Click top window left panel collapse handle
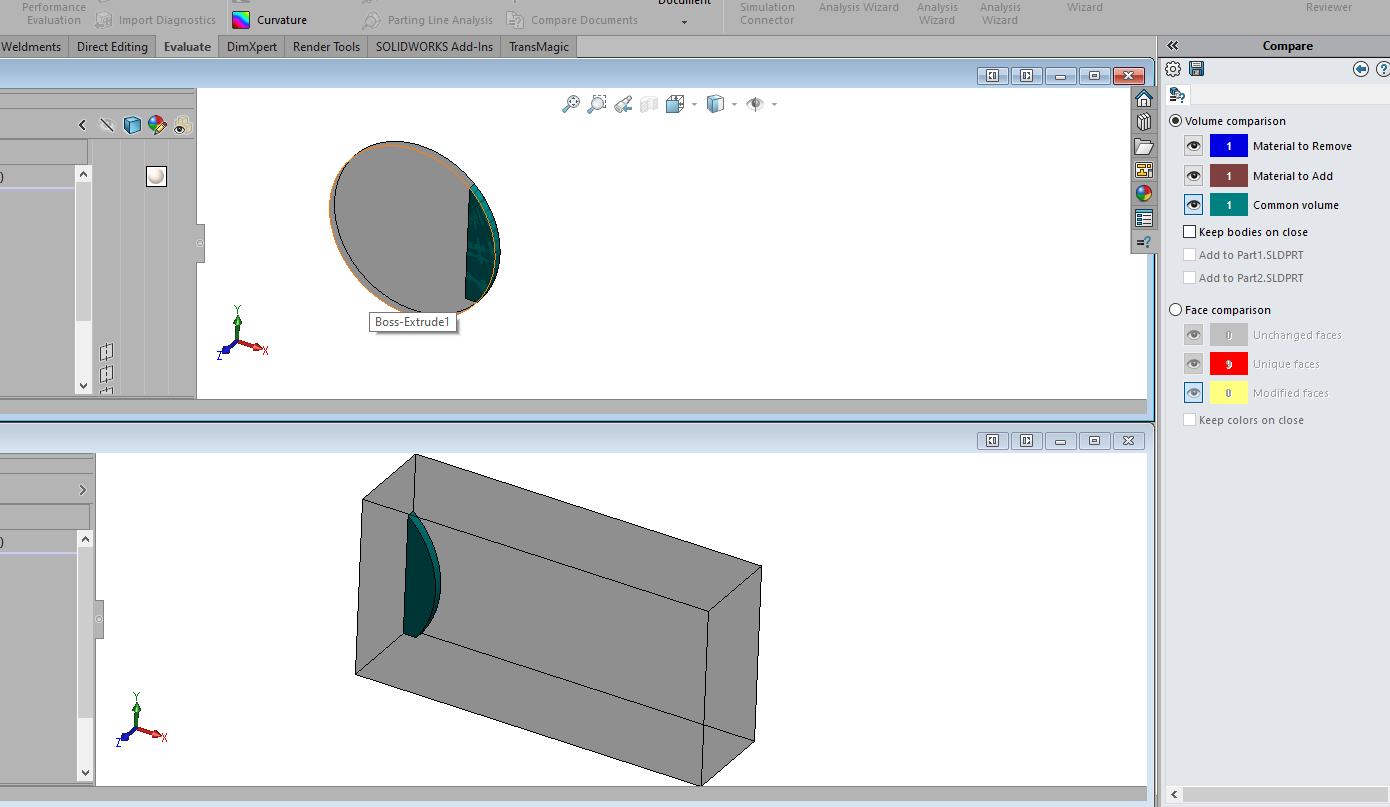The height and width of the screenshot is (807, 1390). click(200, 243)
